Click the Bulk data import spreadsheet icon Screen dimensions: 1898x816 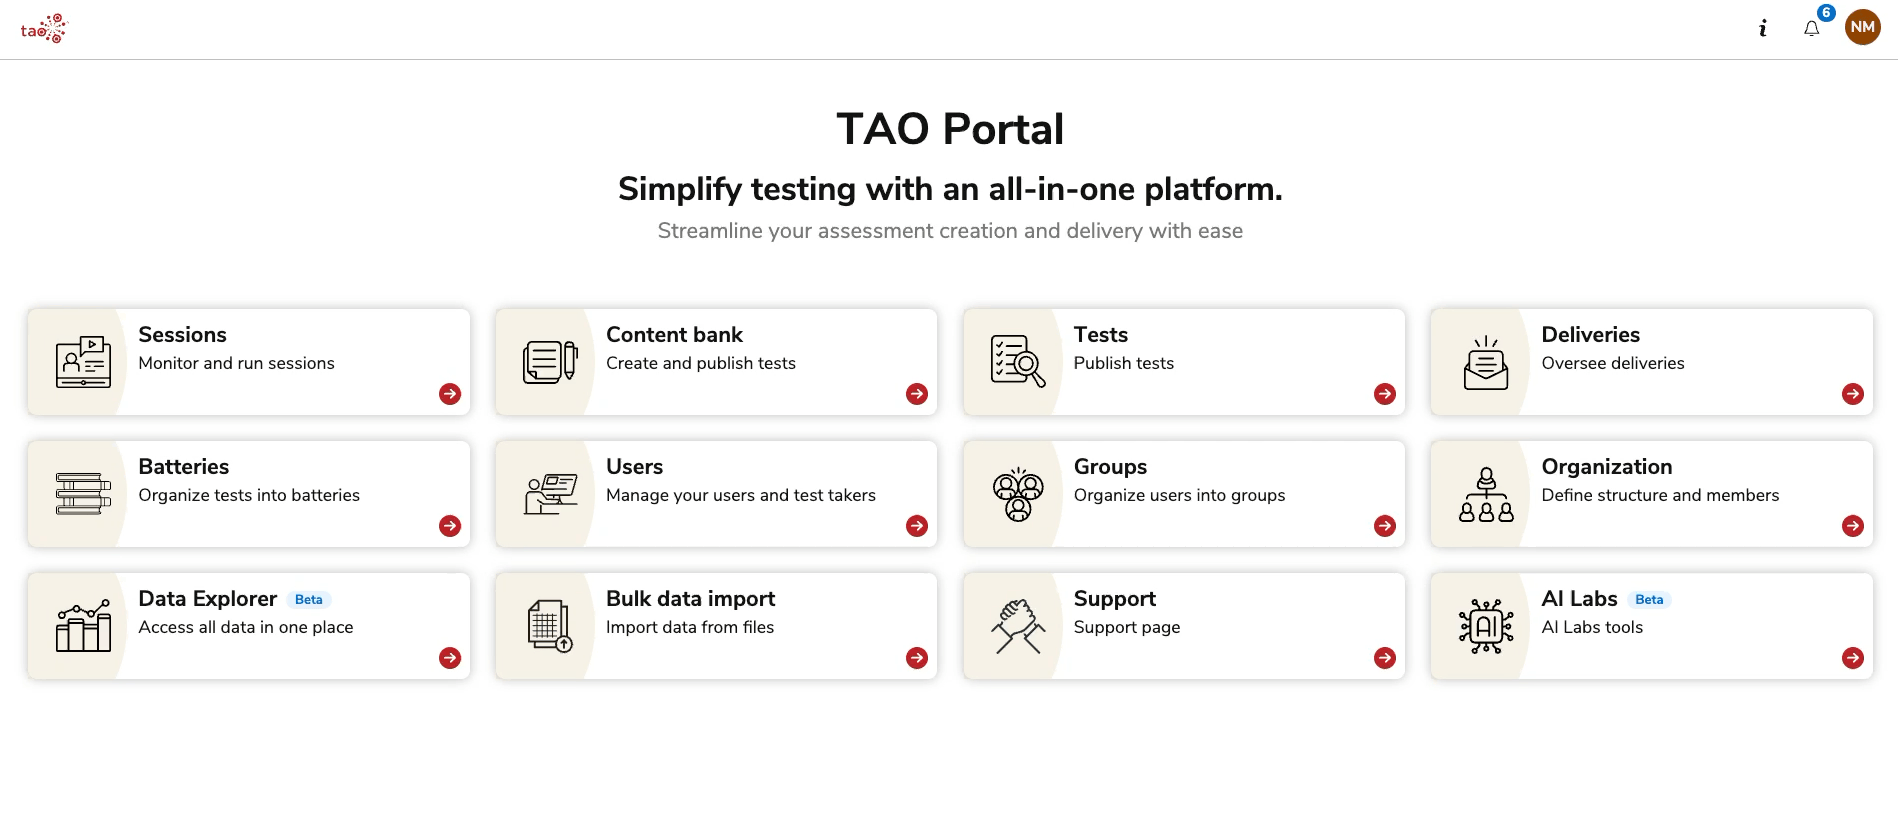click(550, 626)
